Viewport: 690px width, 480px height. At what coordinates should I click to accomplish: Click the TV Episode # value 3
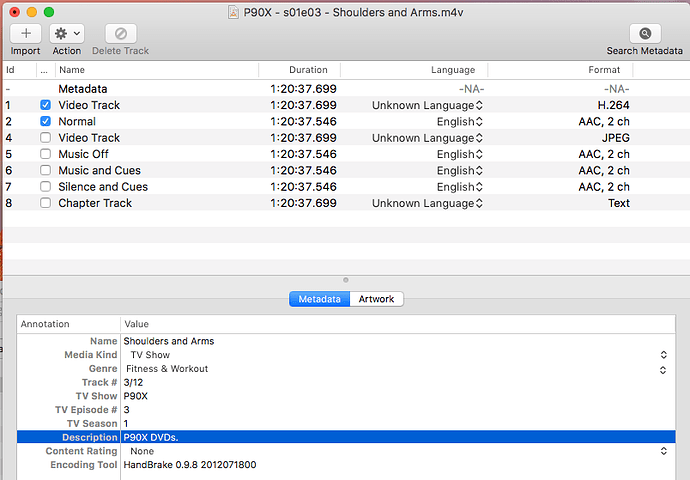coord(126,410)
